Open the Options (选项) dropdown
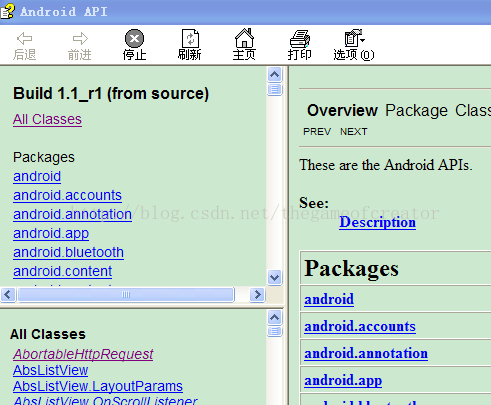Viewport: 491px width, 405px height. [x=354, y=45]
